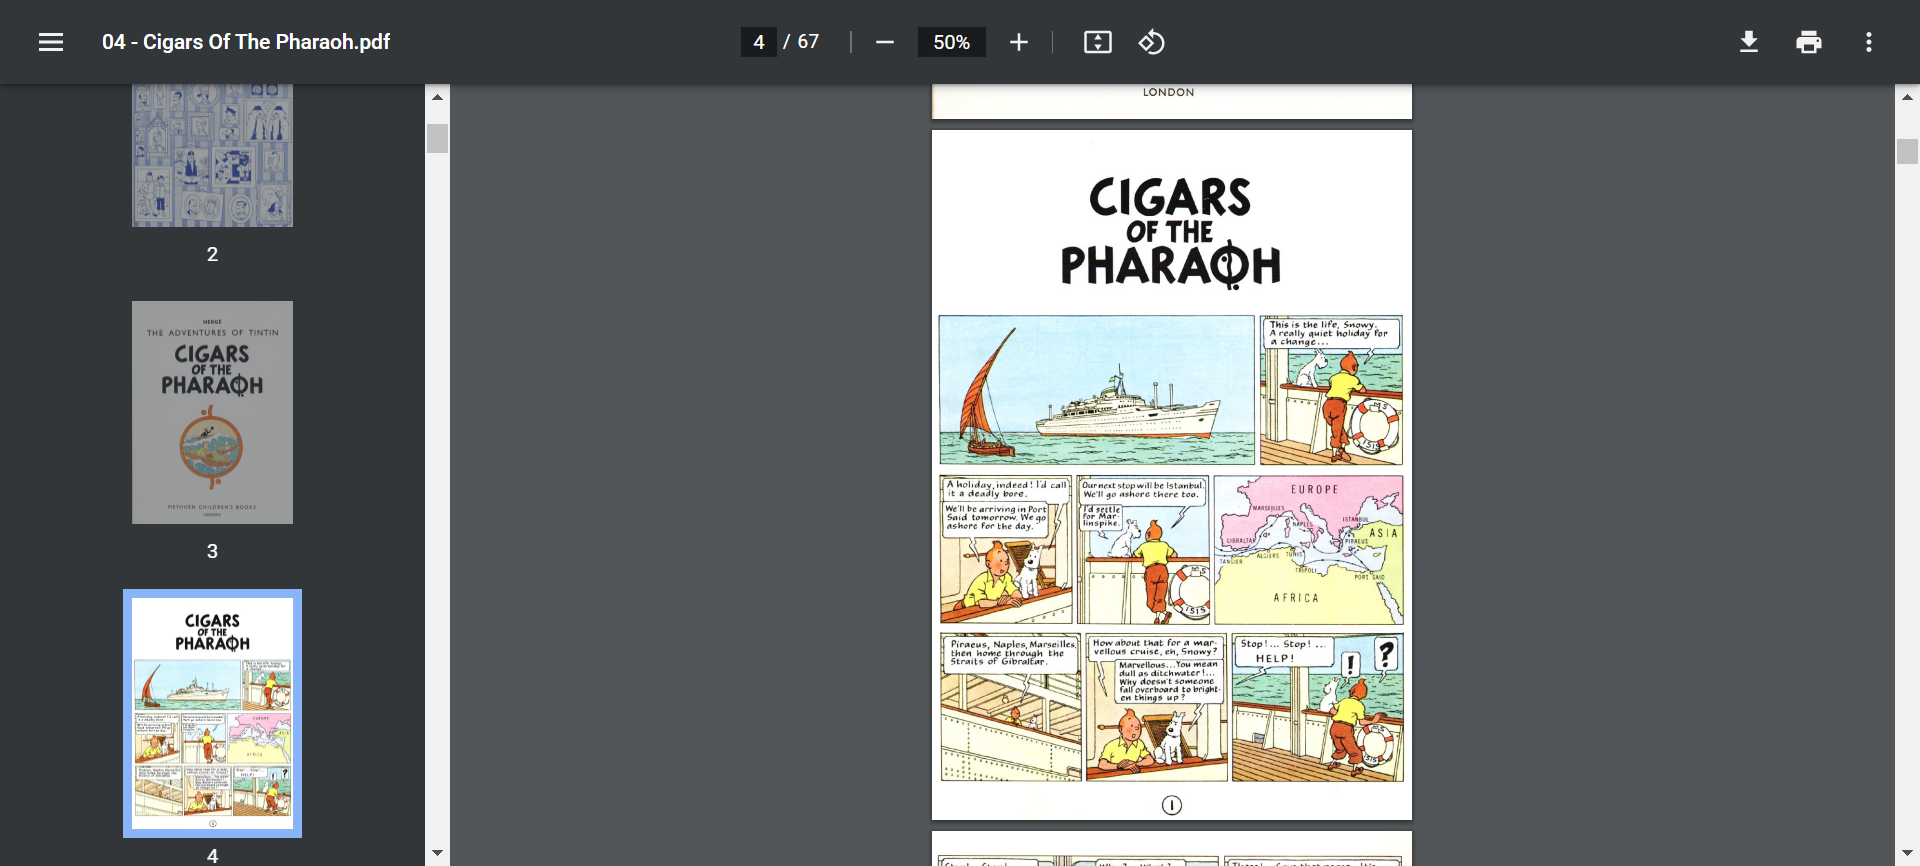Viewport: 1920px width, 866px height.
Task: Toggle fit to page icon
Action: tap(1098, 42)
